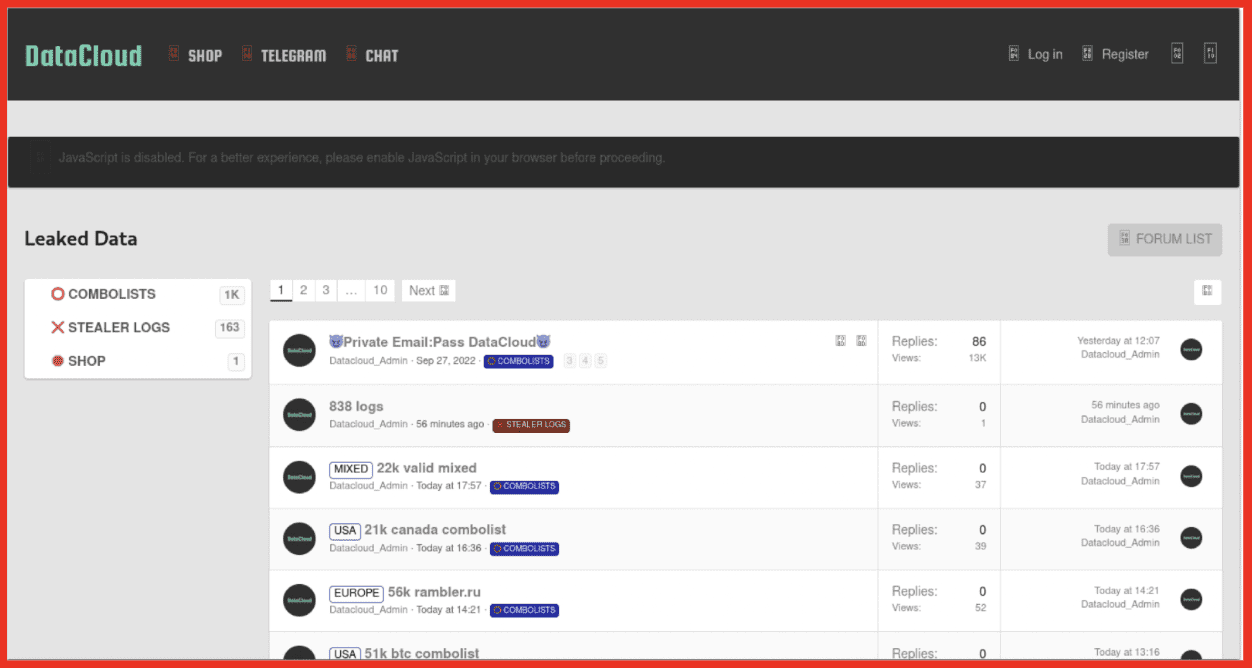Open the COMBOLISTS sub-forum in the sidebar
The height and width of the screenshot is (668, 1252).
pyautogui.click(x=112, y=294)
